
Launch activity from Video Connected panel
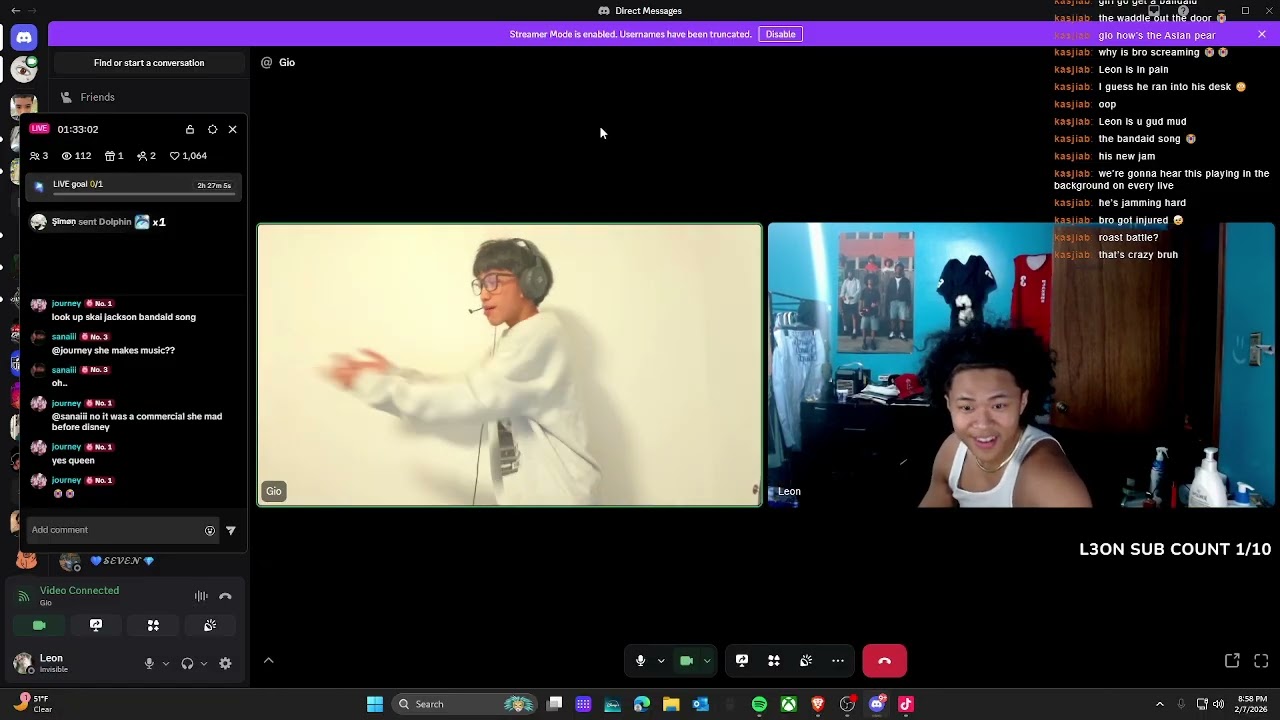click(x=153, y=625)
